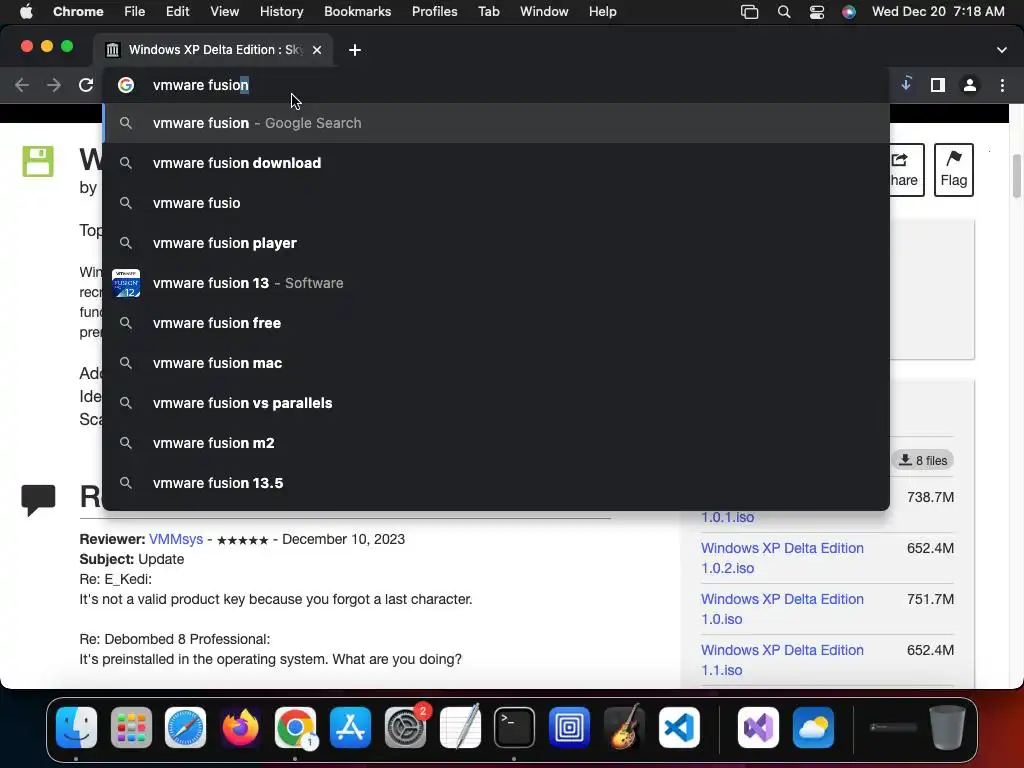Choose suggestion vmware fusion 13.5

[x=496, y=483]
